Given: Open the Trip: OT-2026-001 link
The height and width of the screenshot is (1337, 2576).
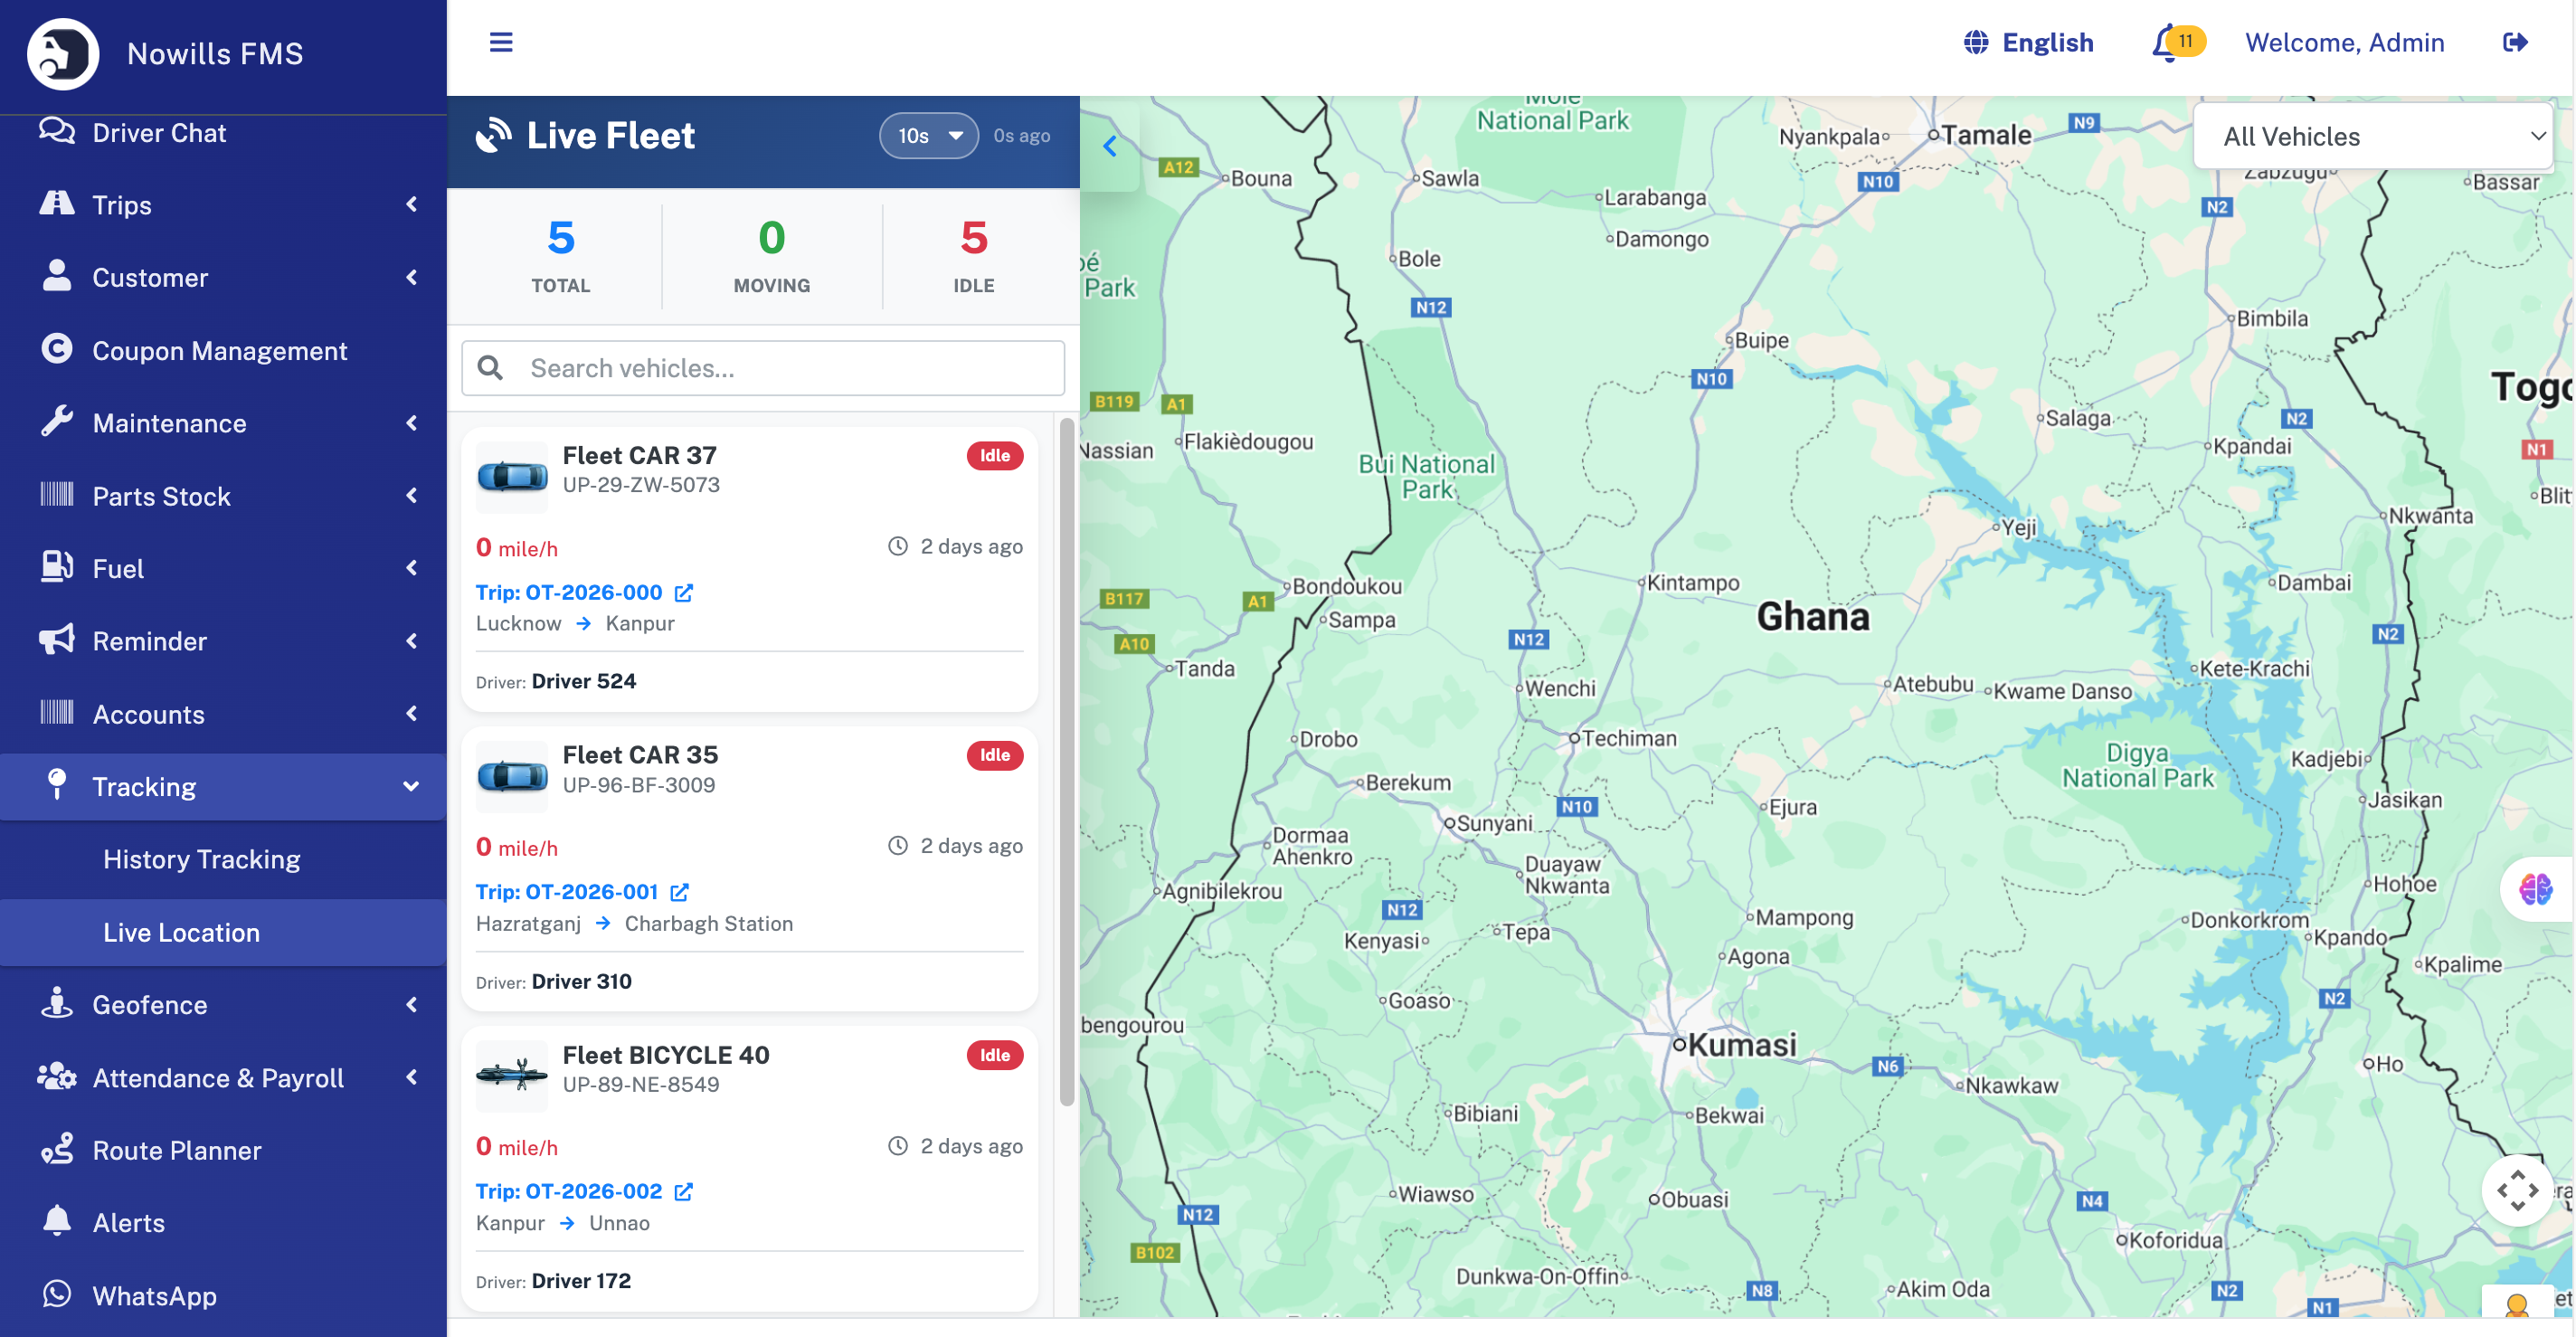Looking at the screenshot, I should click(567, 892).
